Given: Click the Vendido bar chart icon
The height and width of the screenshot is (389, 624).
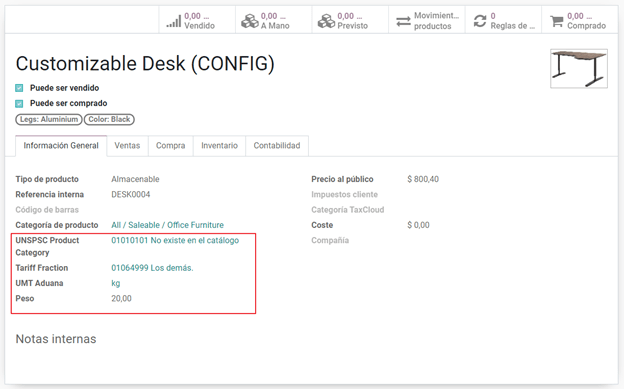Looking at the screenshot, I should tap(174, 21).
